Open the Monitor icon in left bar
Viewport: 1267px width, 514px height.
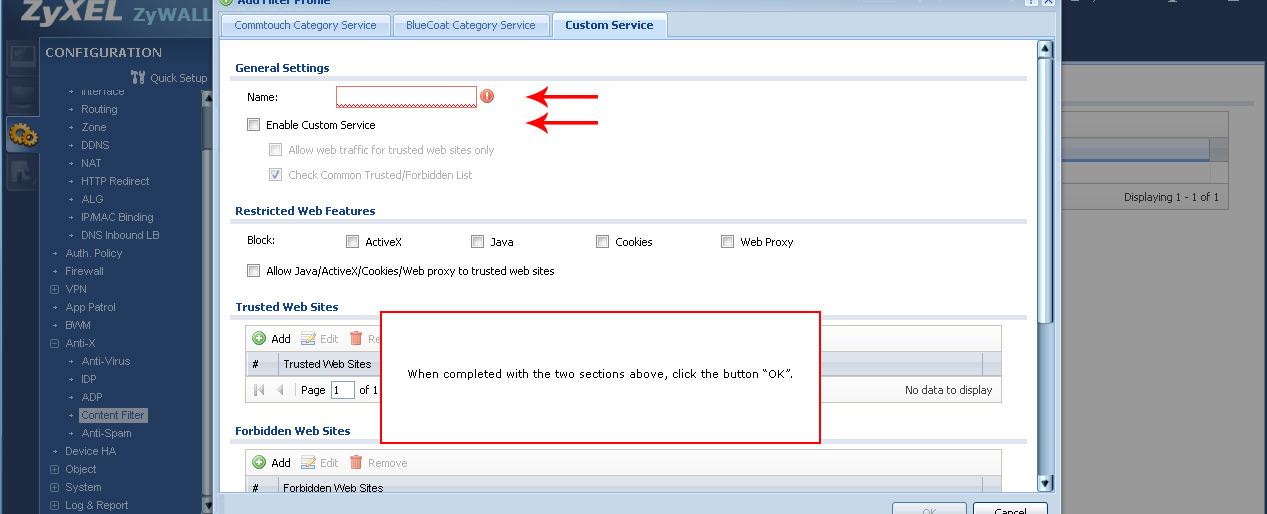pos(21,97)
